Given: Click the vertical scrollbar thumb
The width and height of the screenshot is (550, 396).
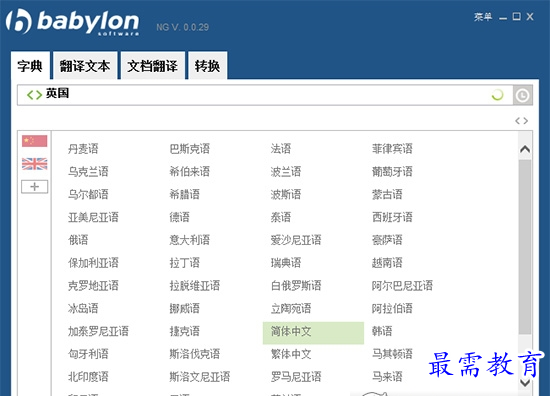Looking at the screenshot, I should [525, 247].
